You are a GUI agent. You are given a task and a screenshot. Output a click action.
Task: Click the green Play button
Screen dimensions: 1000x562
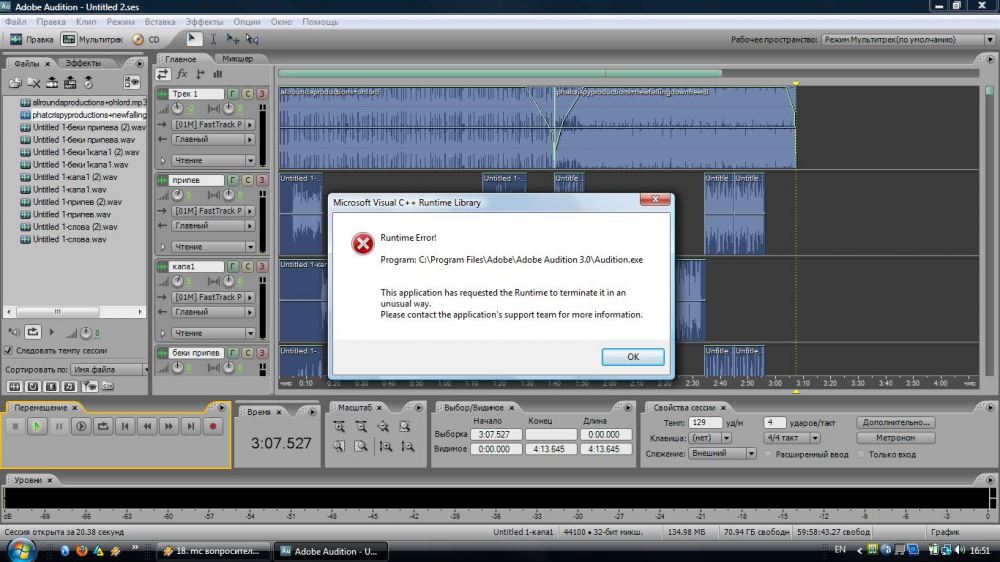pos(37,426)
